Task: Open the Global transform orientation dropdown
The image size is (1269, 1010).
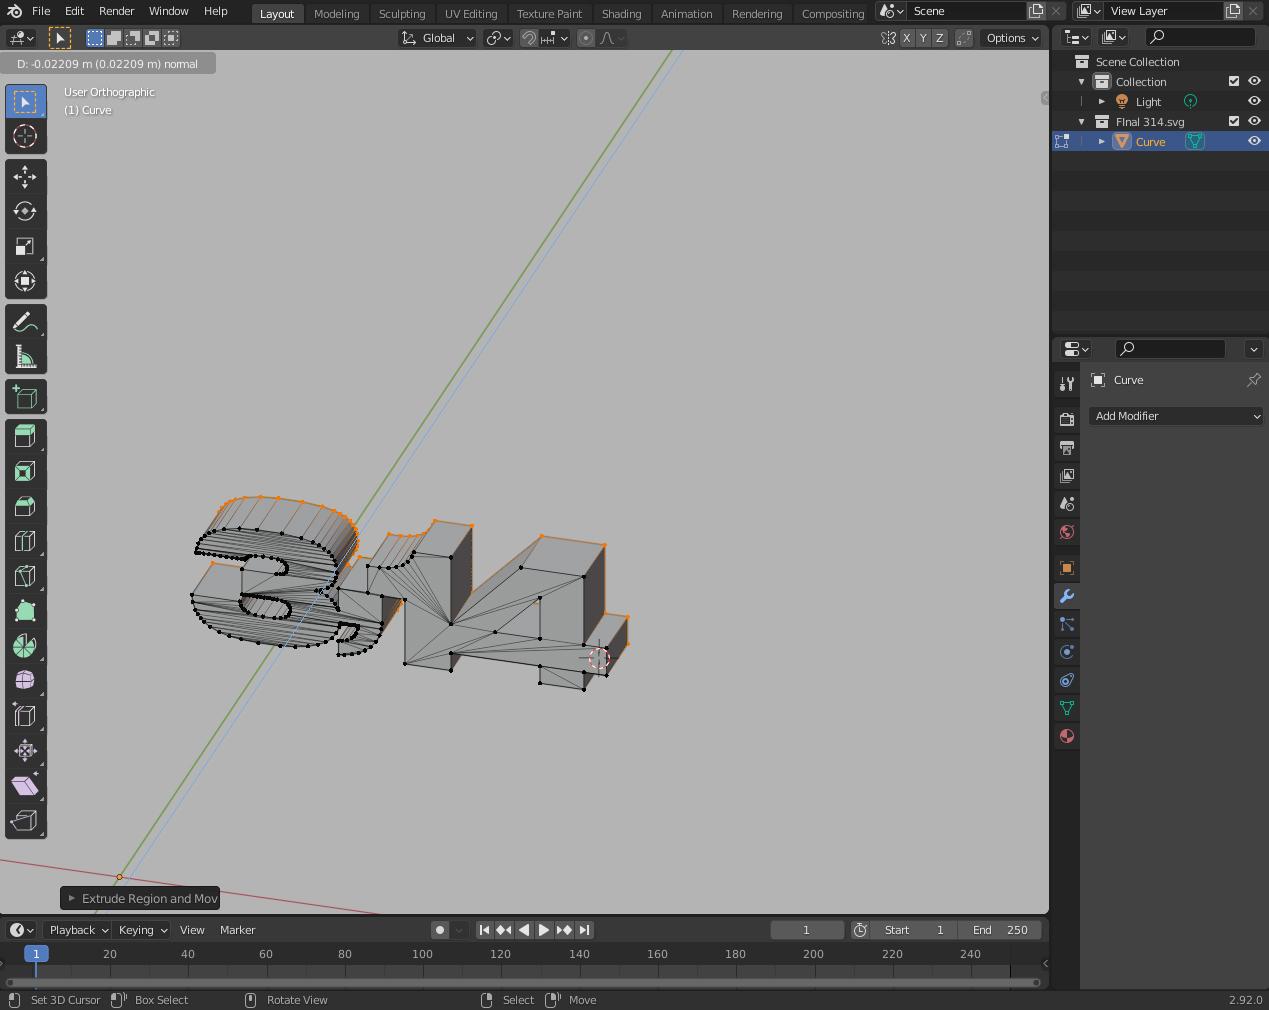Action: click(438, 38)
